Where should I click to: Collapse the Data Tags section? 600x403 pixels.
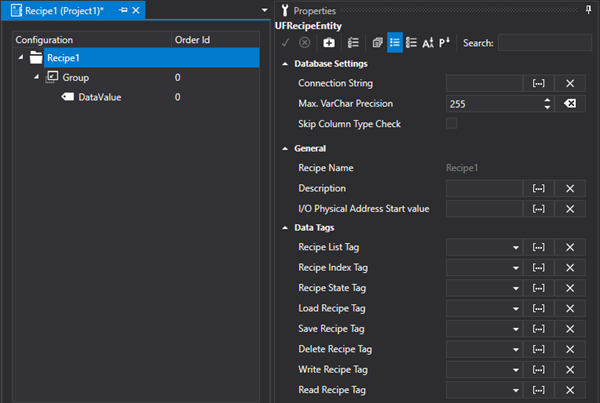[x=285, y=228]
